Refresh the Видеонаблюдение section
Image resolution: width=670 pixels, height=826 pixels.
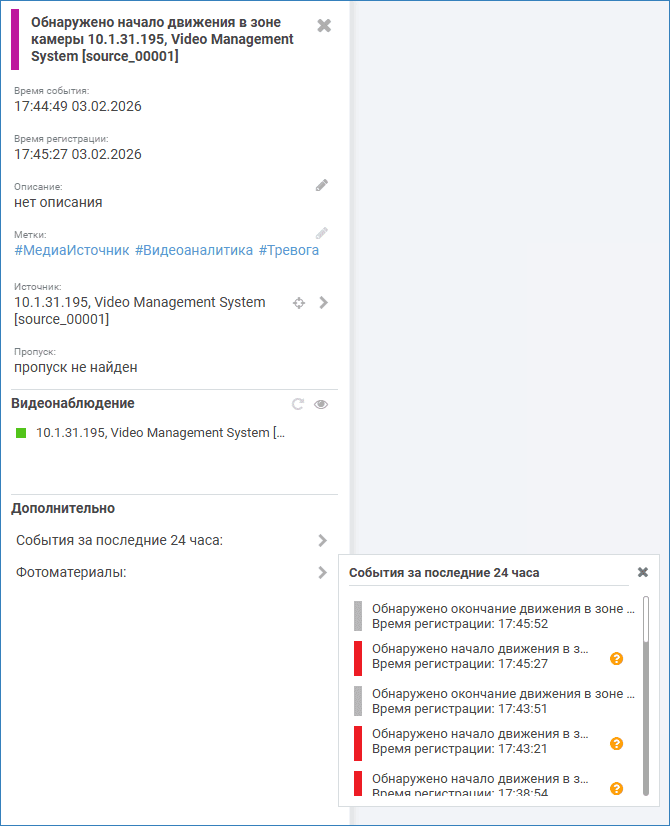tap(297, 404)
